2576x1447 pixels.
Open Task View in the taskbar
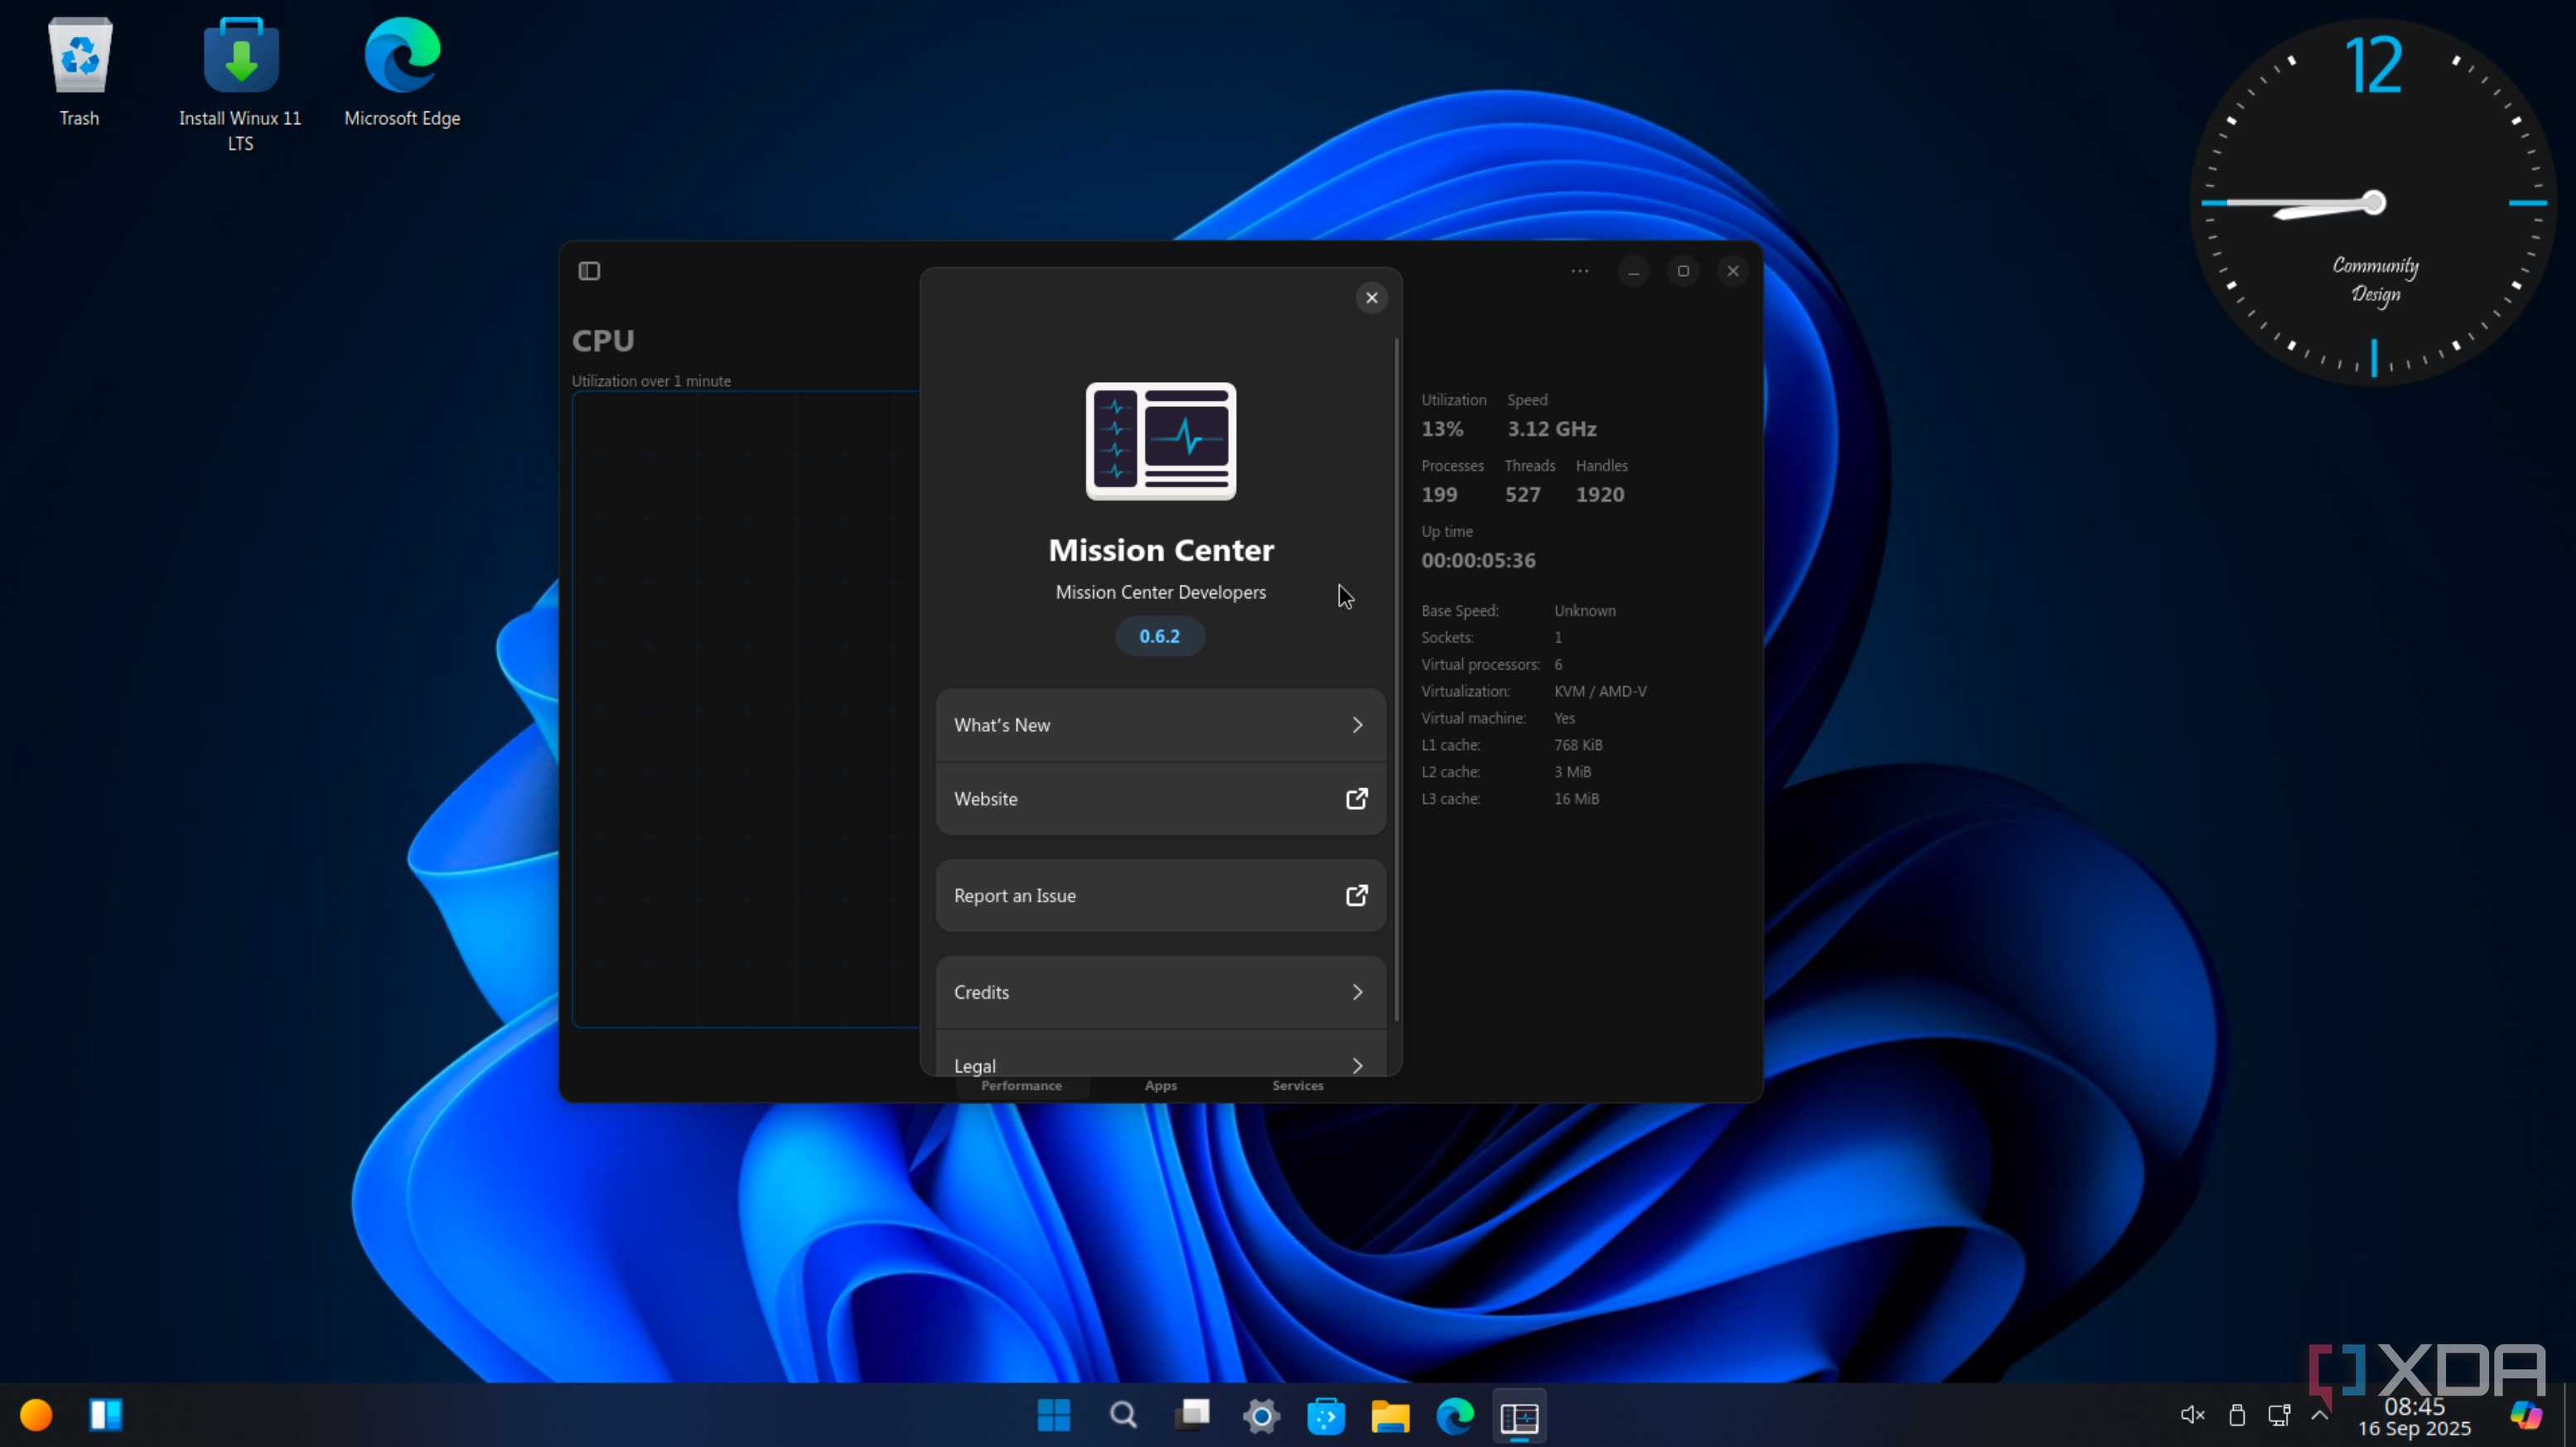(1192, 1415)
